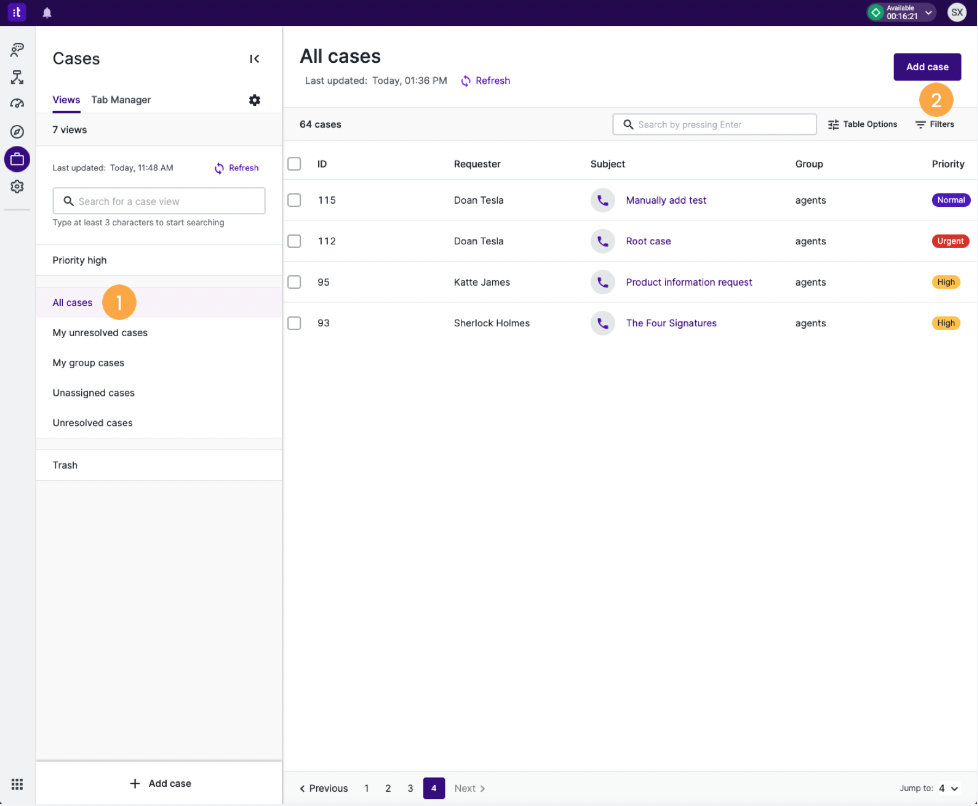
Task: Select the Views tab
Action: (66, 100)
